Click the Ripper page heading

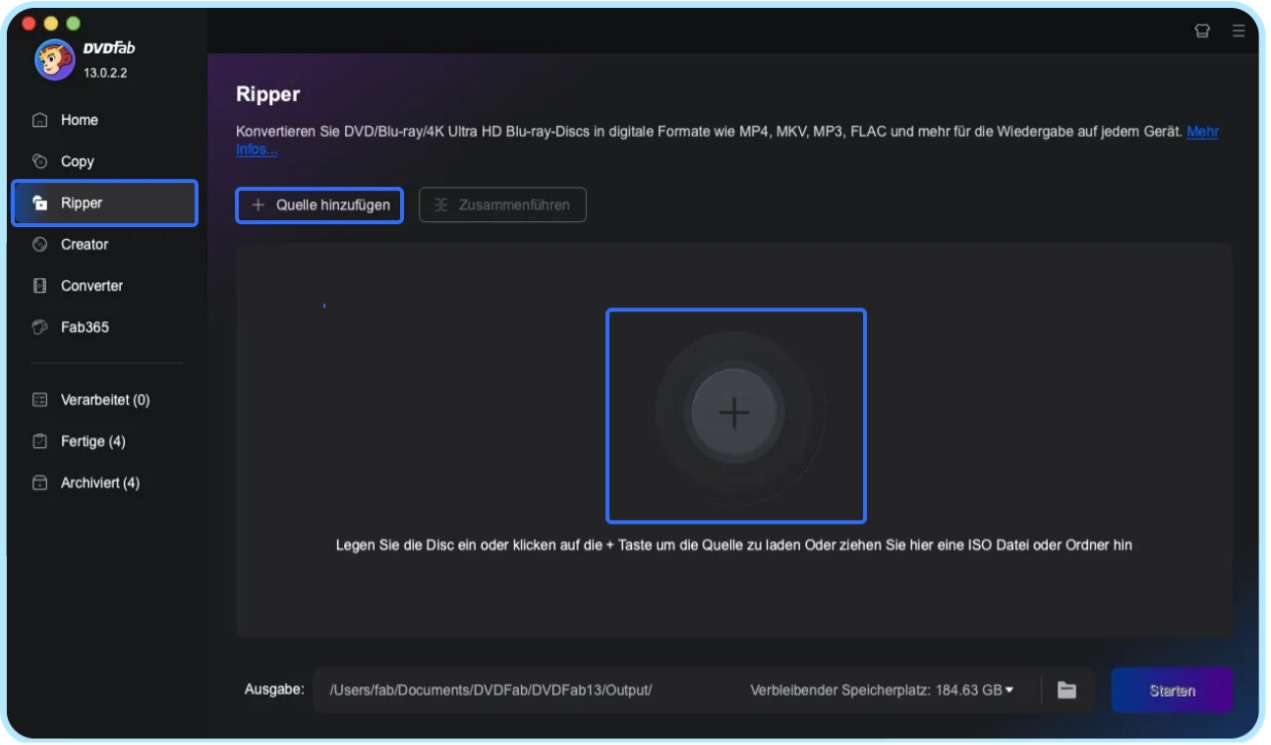[x=268, y=95]
